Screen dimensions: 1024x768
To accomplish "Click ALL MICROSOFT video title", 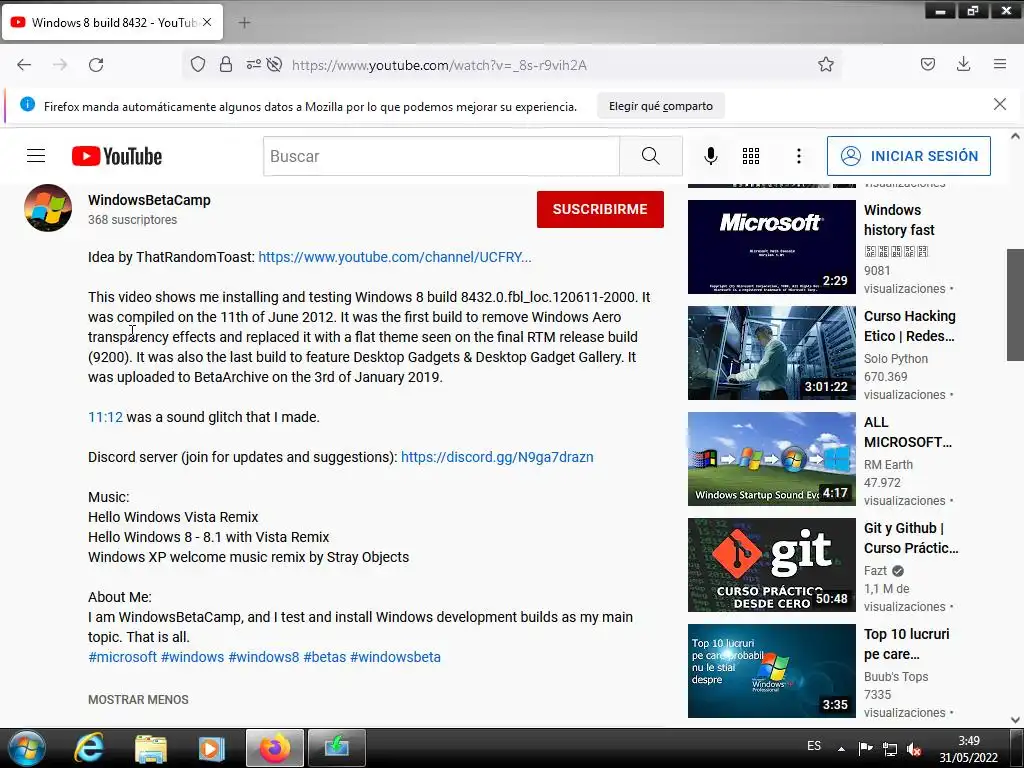I will point(908,432).
